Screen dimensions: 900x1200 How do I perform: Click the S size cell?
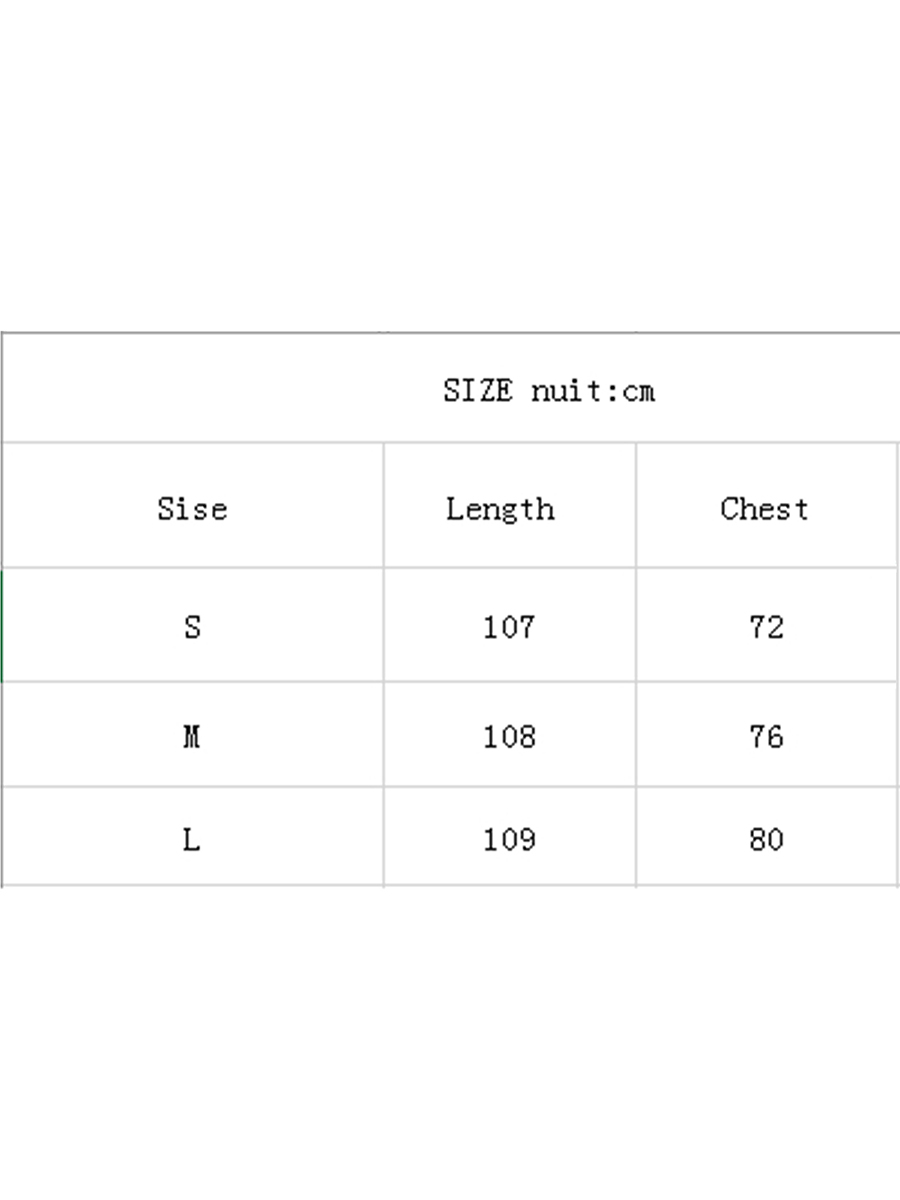point(193,625)
